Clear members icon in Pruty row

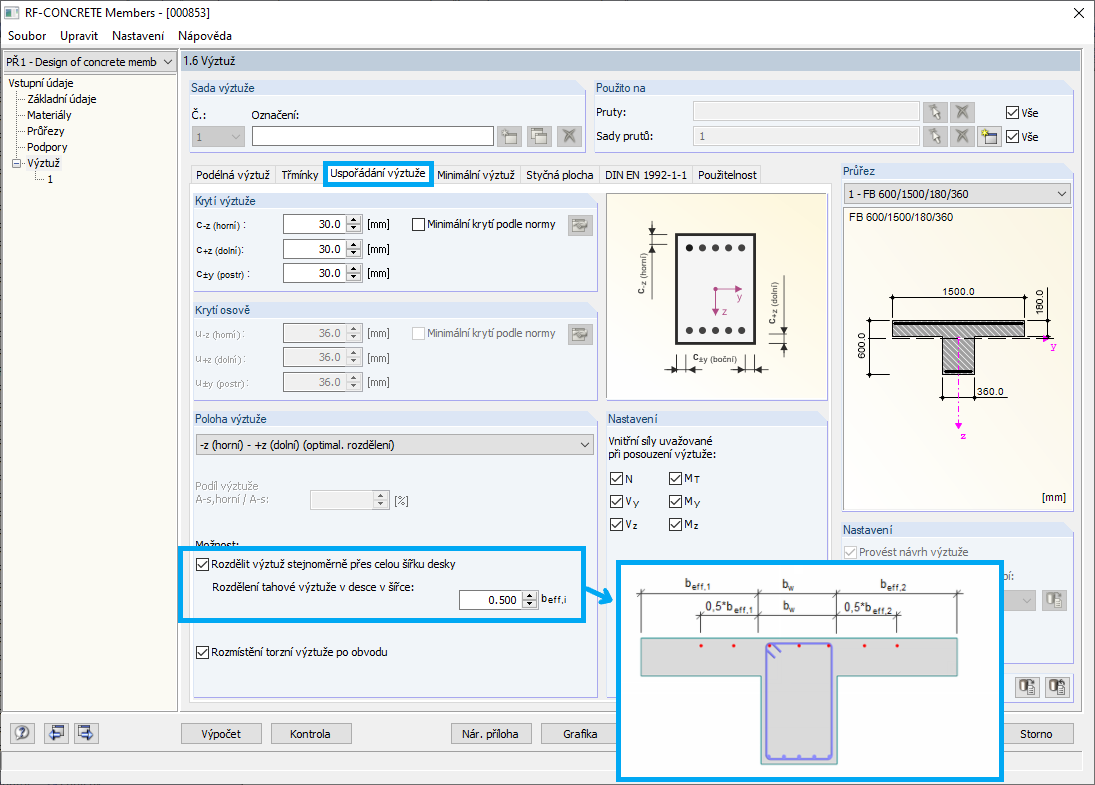(962, 112)
